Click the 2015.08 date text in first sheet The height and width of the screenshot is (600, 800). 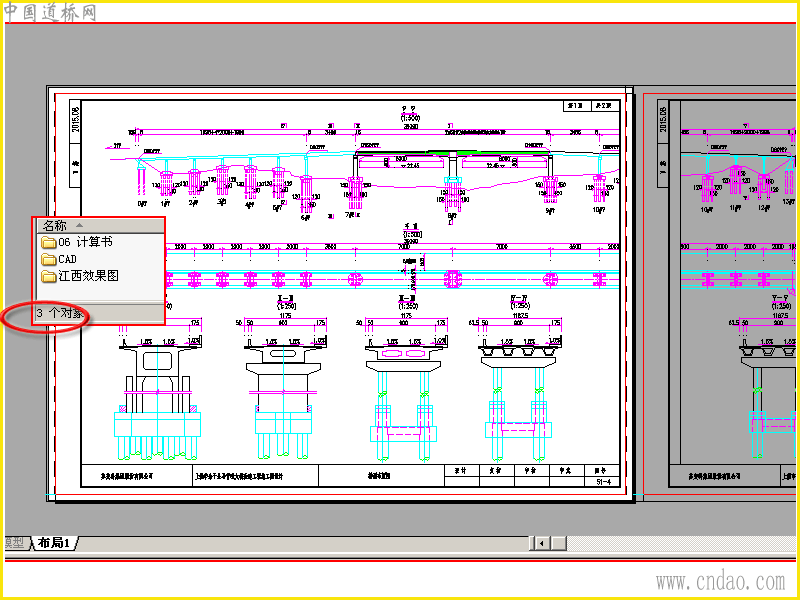76,119
